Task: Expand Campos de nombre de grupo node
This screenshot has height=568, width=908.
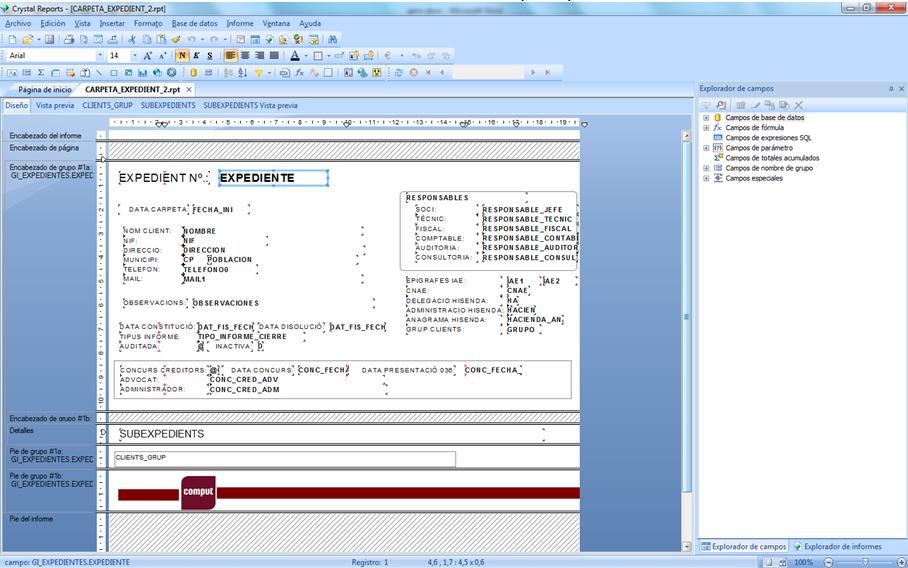Action: click(x=706, y=168)
